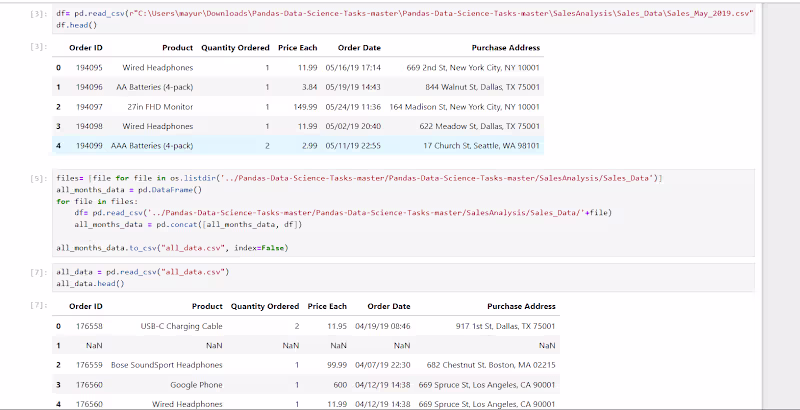Click the date cell 05/11/19 22:55
This screenshot has height=410, width=800.
point(353,146)
